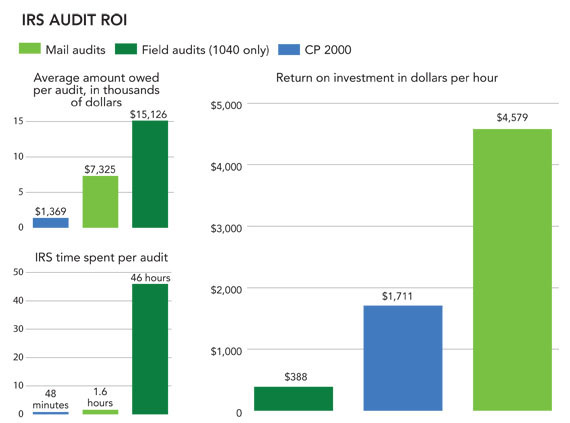Select the $388 field audits ROI bar
The height and width of the screenshot is (423, 570).
pyautogui.click(x=293, y=399)
